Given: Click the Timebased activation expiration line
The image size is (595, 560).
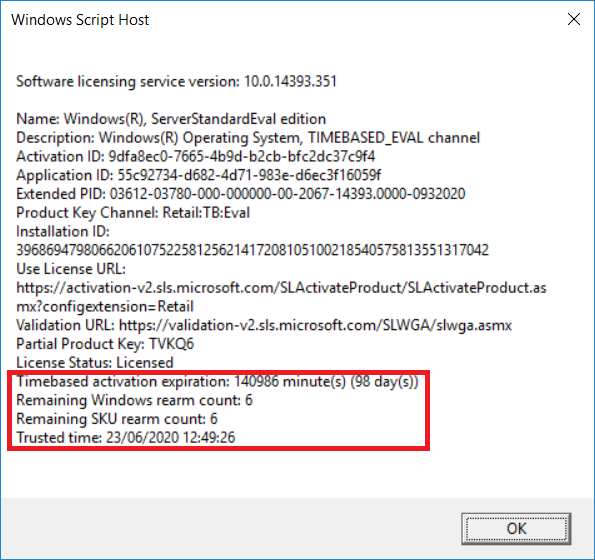Looking at the screenshot, I should pos(217,382).
